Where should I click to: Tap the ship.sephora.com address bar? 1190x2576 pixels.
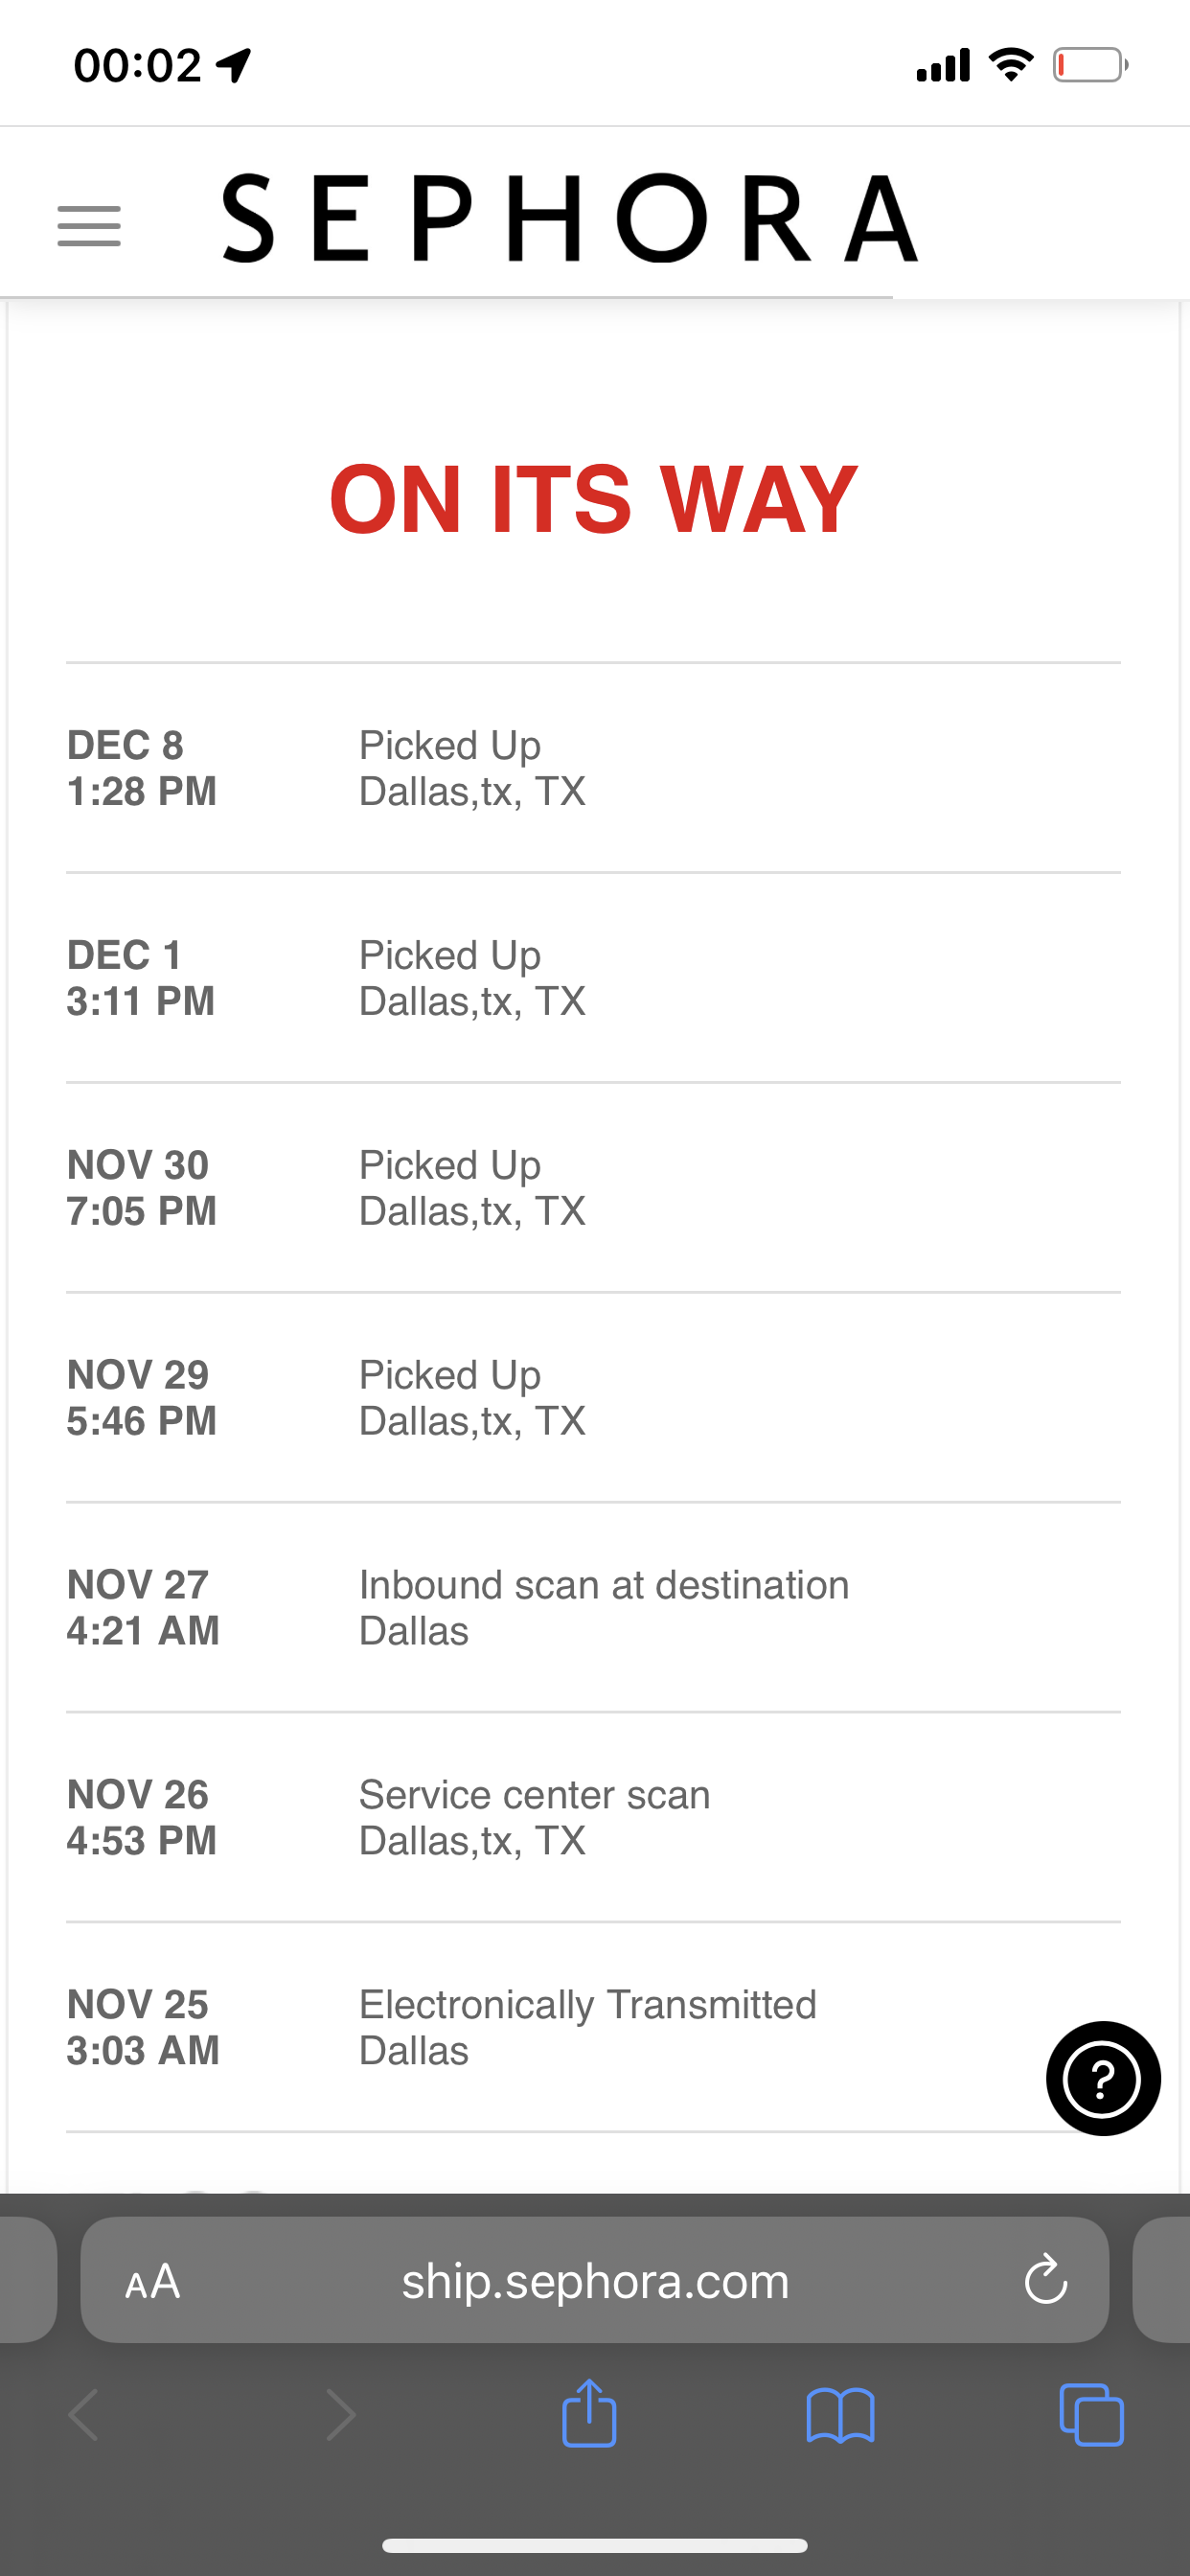pyautogui.click(x=595, y=2281)
